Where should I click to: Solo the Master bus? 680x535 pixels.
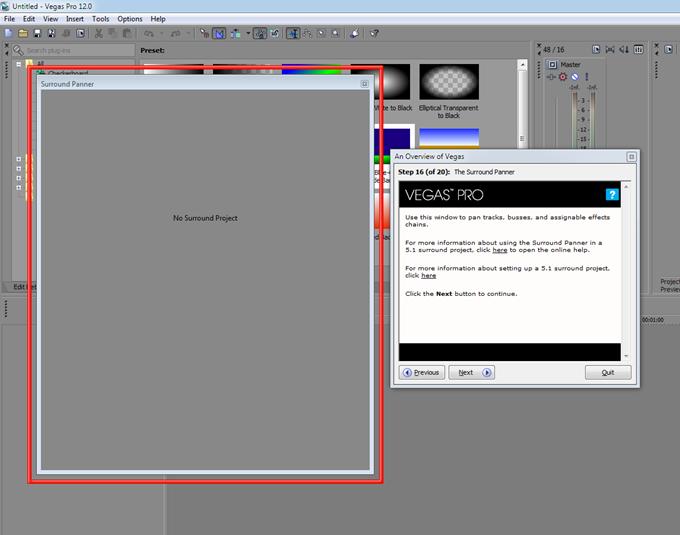[x=587, y=77]
